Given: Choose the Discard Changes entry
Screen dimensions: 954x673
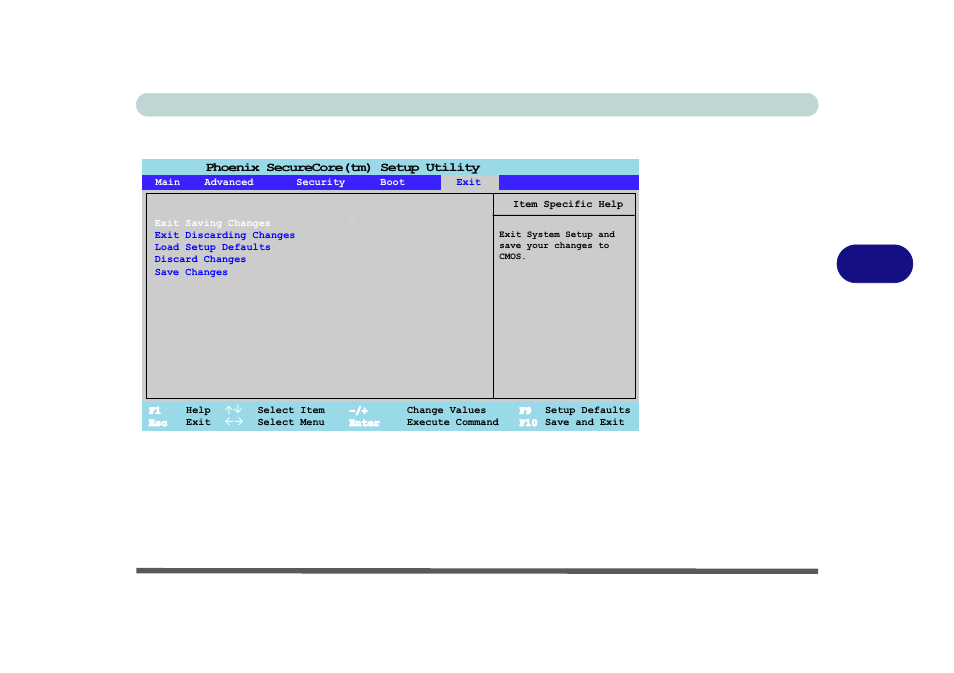Looking at the screenshot, I should pos(200,260).
